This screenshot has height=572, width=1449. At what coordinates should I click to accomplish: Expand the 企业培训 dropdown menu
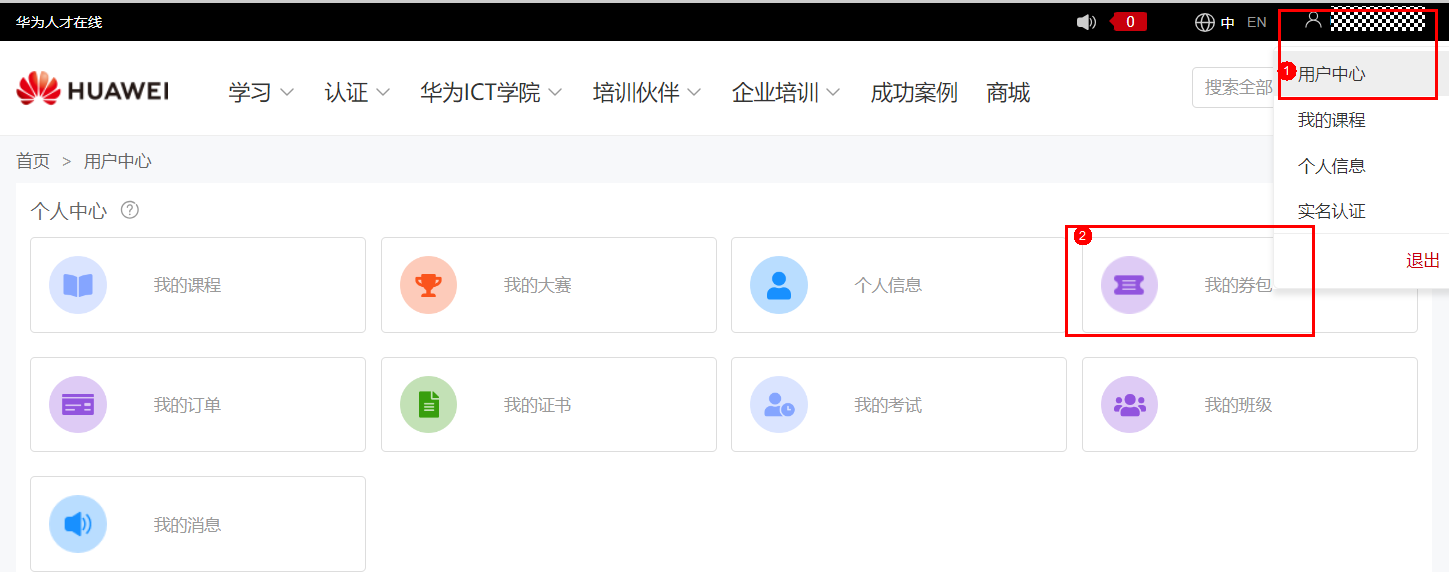(786, 93)
